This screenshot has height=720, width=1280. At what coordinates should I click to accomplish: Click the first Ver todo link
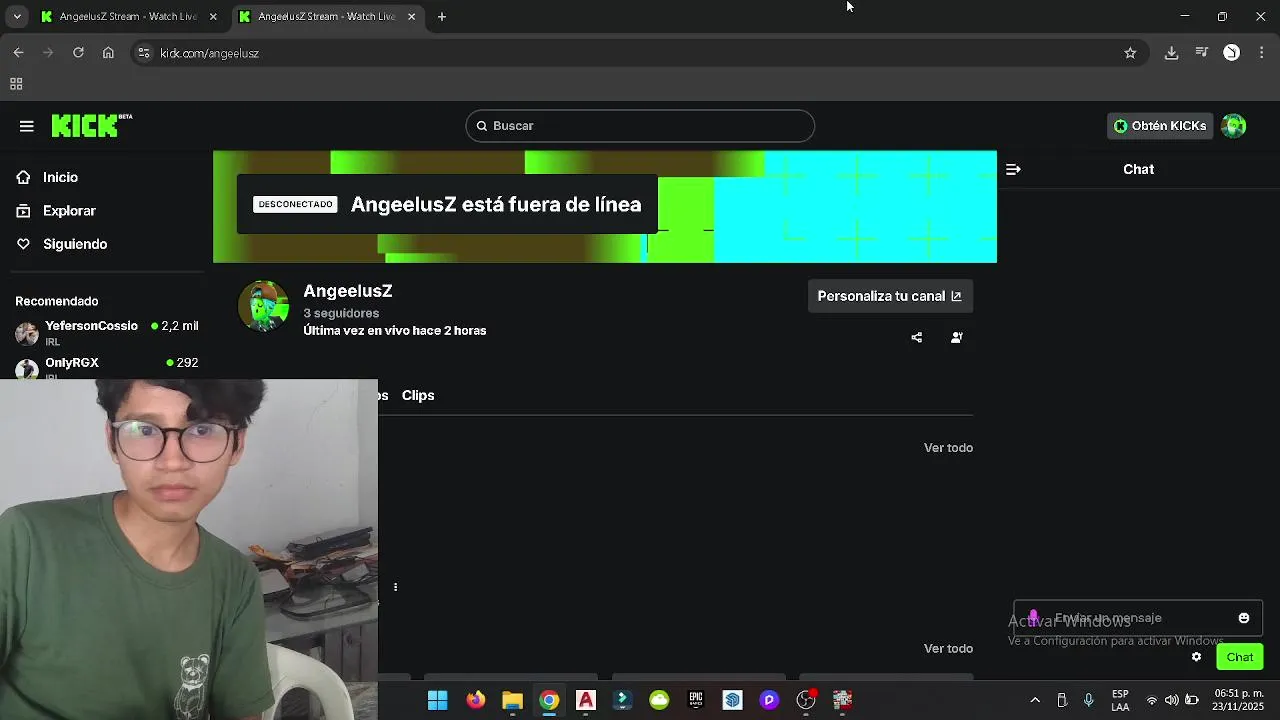point(948,447)
